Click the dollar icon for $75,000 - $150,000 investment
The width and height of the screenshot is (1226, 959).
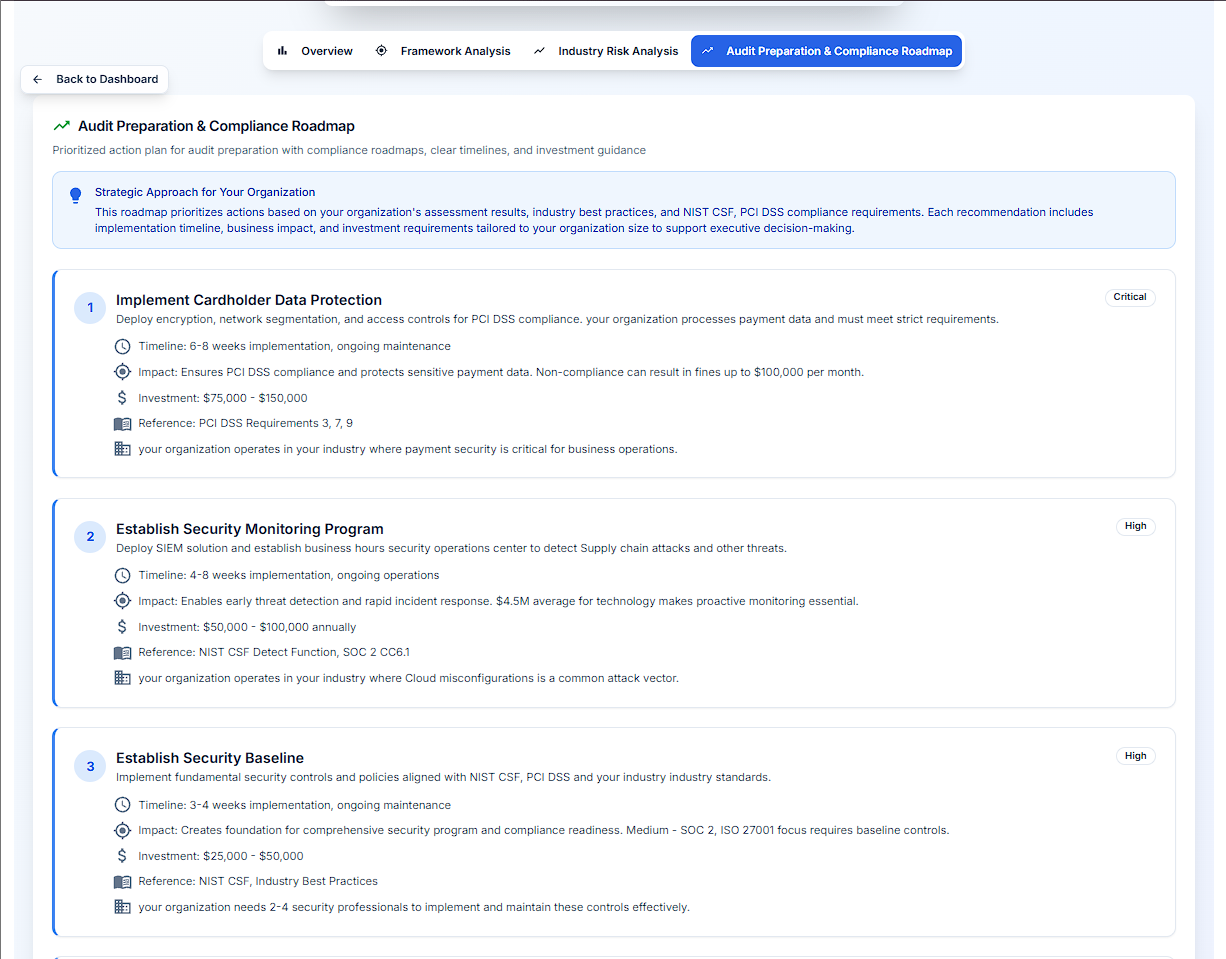coord(122,398)
